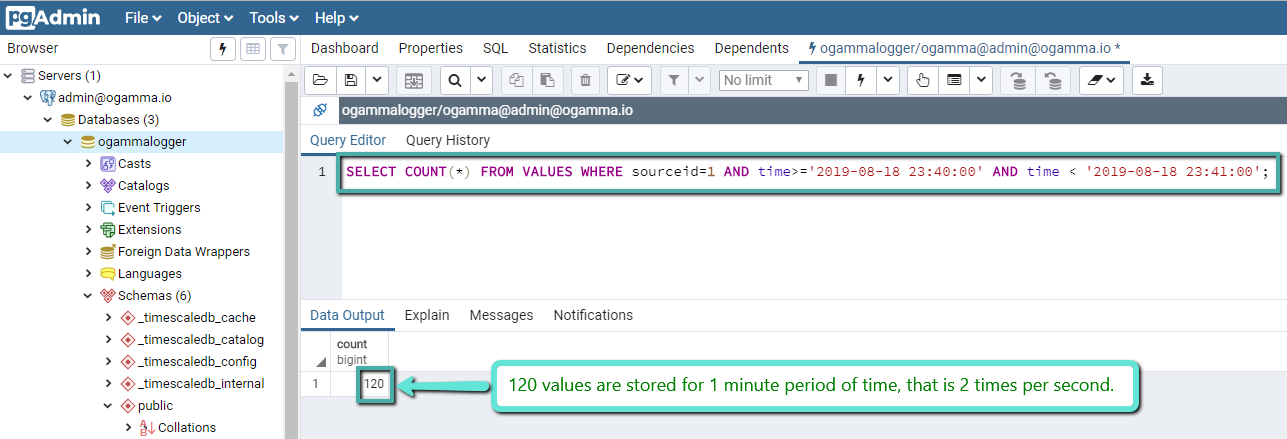Switch to the Query History tab
The height and width of the screenshot is (439, 1287).
click(x=447, y=140)
